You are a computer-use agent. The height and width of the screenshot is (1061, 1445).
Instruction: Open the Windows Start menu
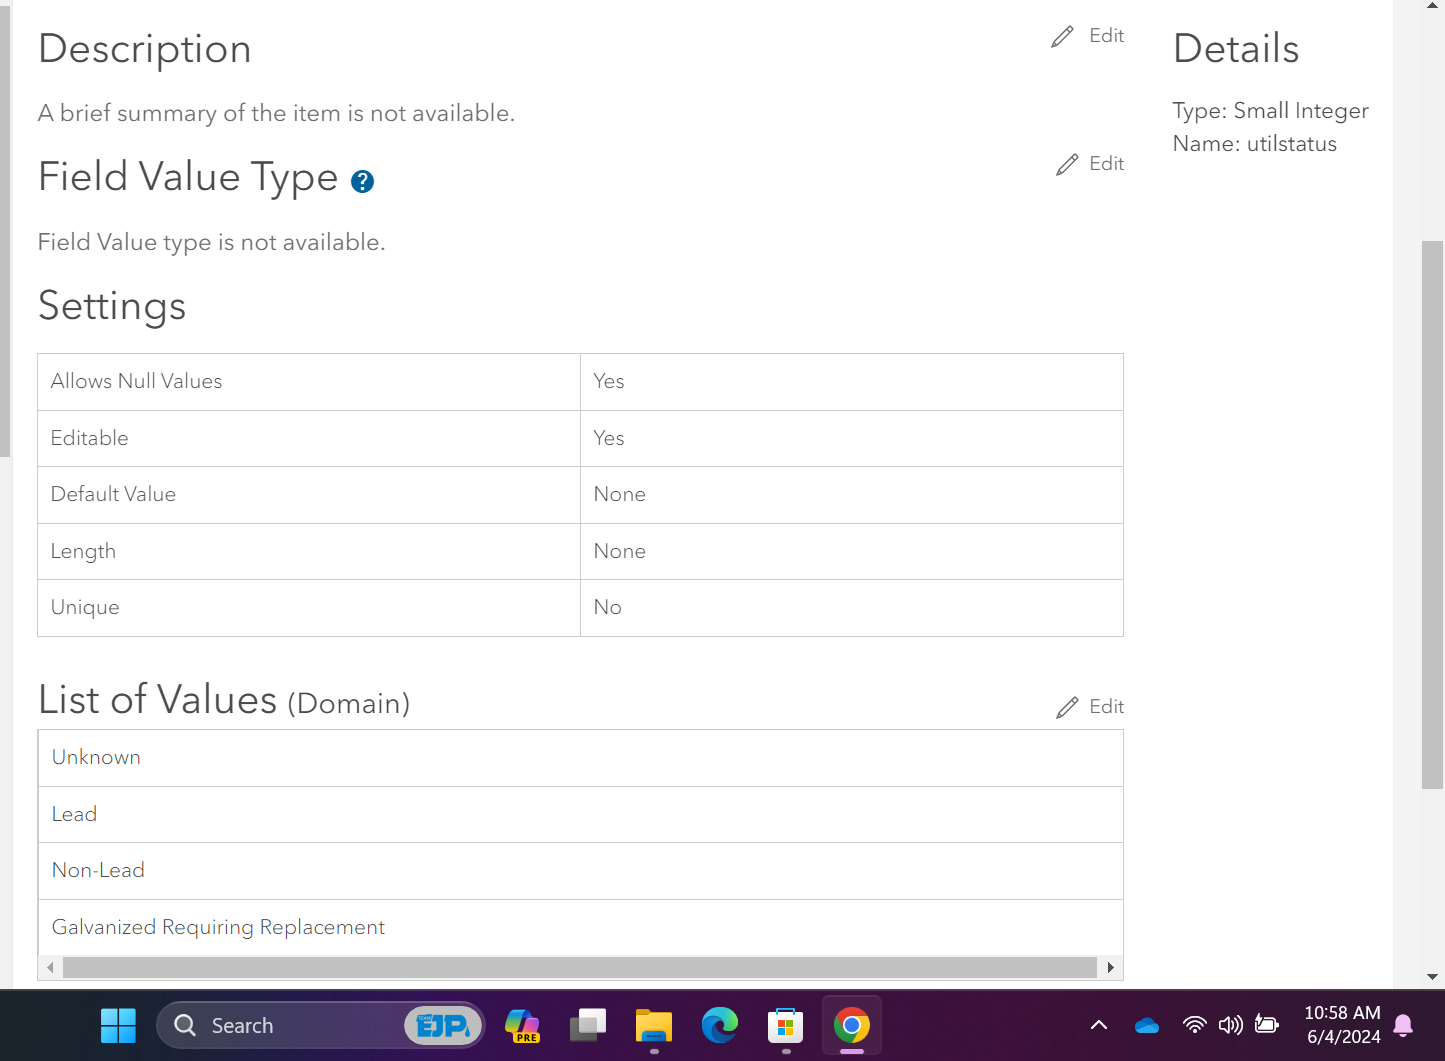pos(118,1025)
